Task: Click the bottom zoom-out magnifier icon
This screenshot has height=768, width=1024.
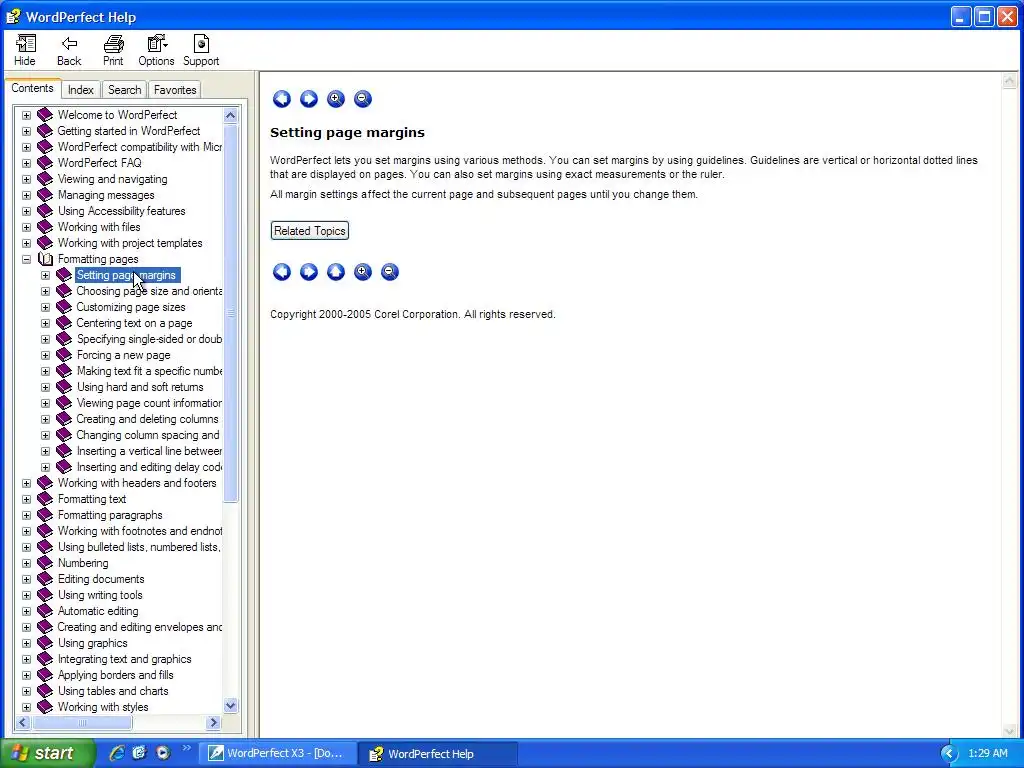Action: (390, 272)
